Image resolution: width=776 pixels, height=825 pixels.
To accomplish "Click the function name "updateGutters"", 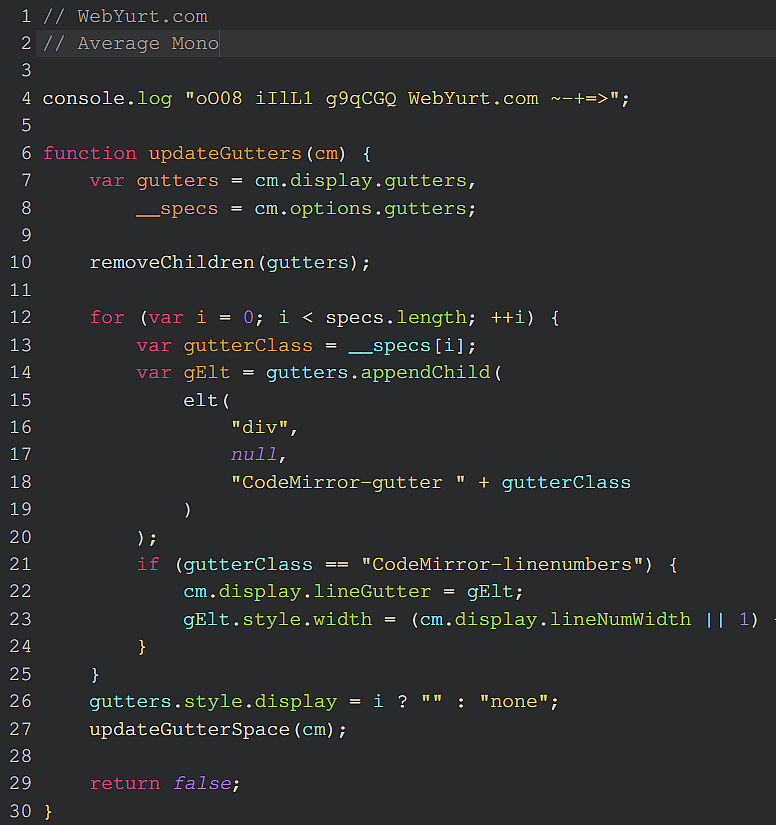I will [225, 153].
